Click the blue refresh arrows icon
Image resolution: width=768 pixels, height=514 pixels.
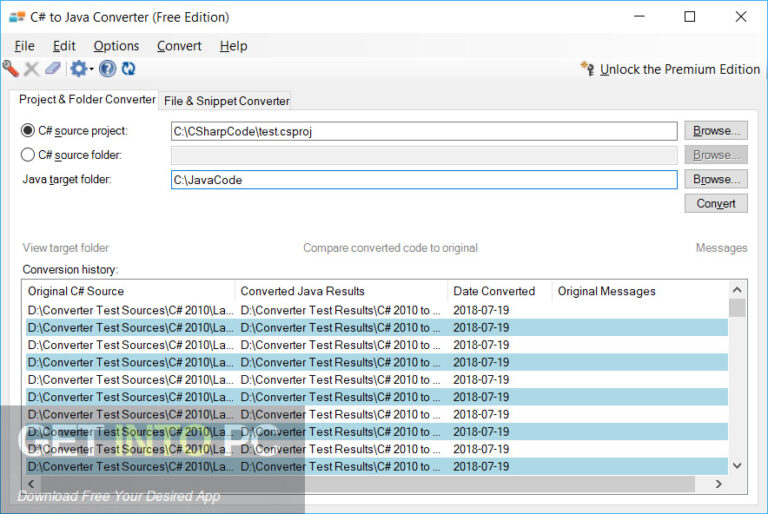(x=129, y=69)
